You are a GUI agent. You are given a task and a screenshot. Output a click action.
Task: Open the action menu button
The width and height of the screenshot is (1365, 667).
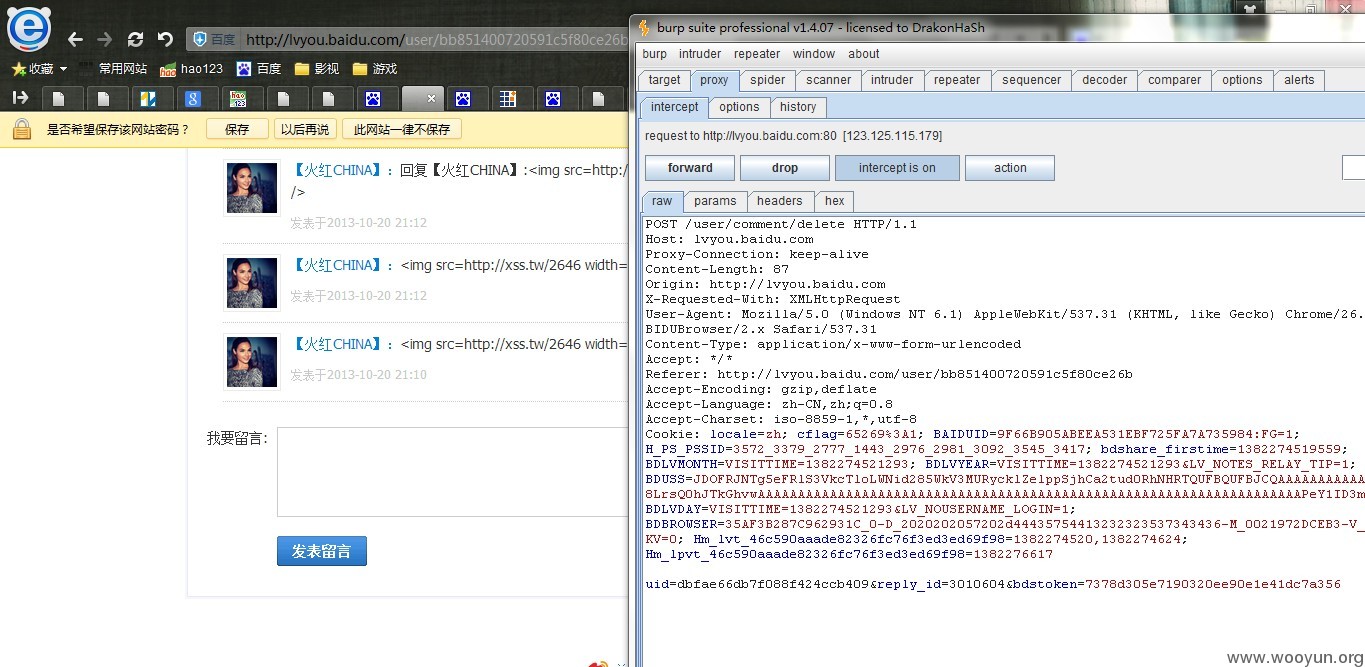[1010, 168]
